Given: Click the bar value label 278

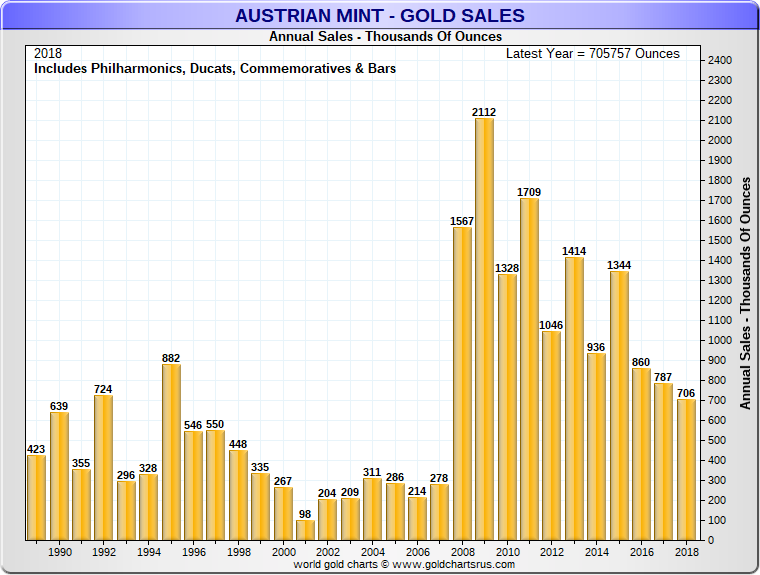Looking at the screenshot, I should [x=439, y=479].
